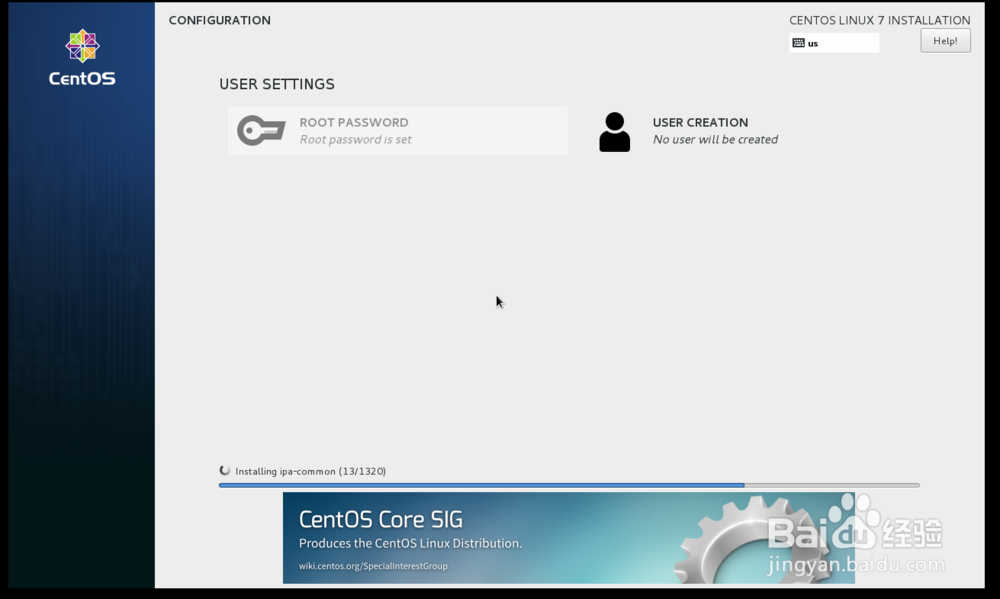Click wiki.centos.org/SpecialInterestGroup text
This screenshot has width=1000, height=599.
(373, 566)
